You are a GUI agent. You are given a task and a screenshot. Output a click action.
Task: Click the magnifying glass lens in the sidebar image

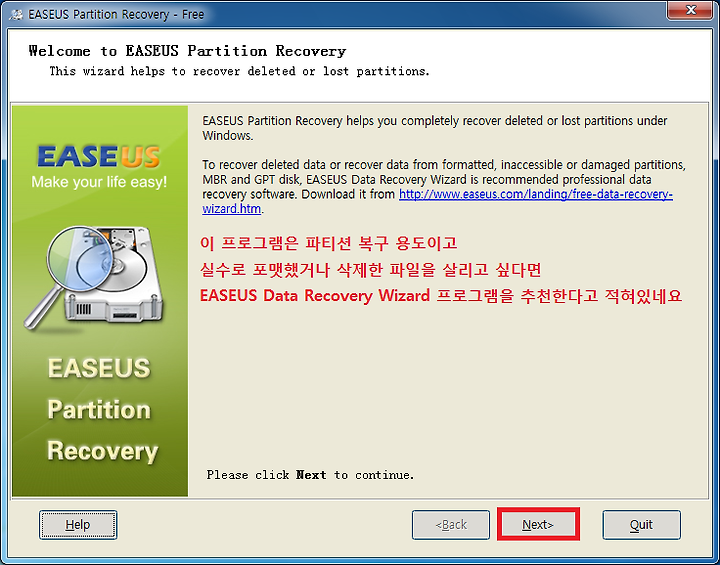pyautogui.click(x=80, y=255)
